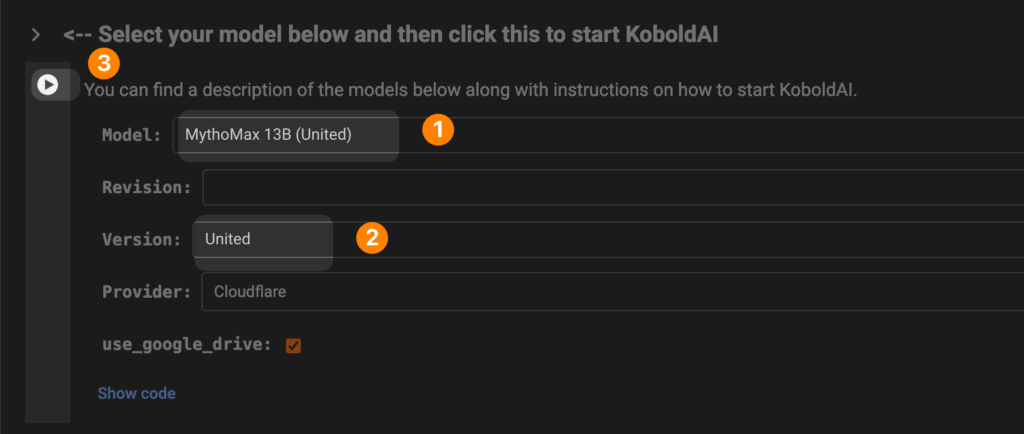1024x434 pixels.
Task: Run the KoboldAI cell with play button
Action: [x=47, y=84]
